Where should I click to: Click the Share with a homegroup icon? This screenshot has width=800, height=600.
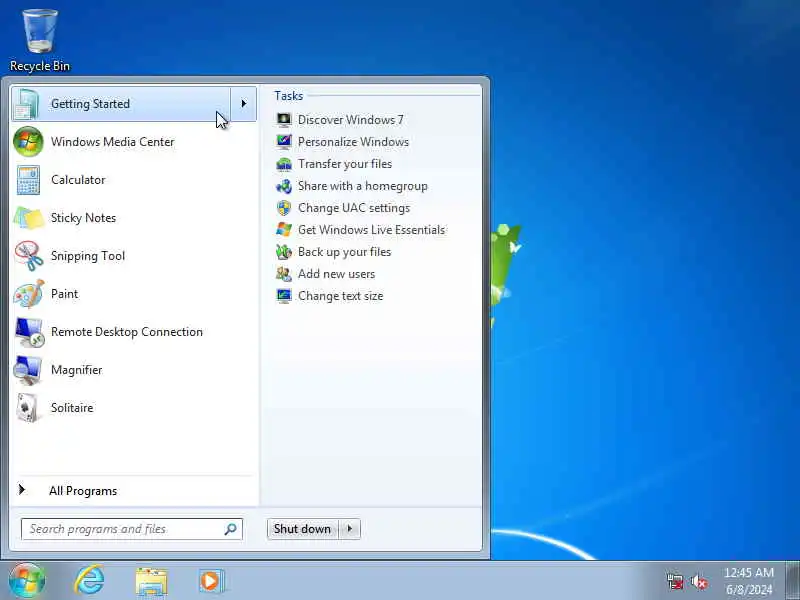[x=284, y=186]
